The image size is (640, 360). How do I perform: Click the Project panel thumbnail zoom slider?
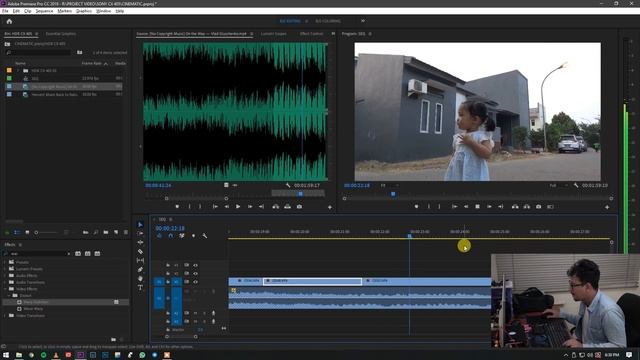click(46, 232)
